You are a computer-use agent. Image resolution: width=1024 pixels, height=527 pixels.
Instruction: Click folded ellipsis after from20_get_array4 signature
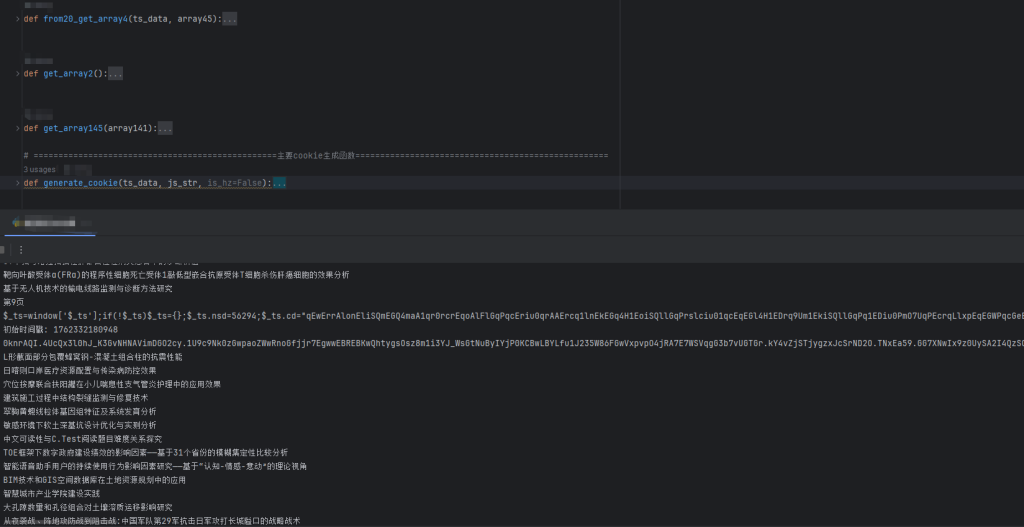[x=229, y=19]
